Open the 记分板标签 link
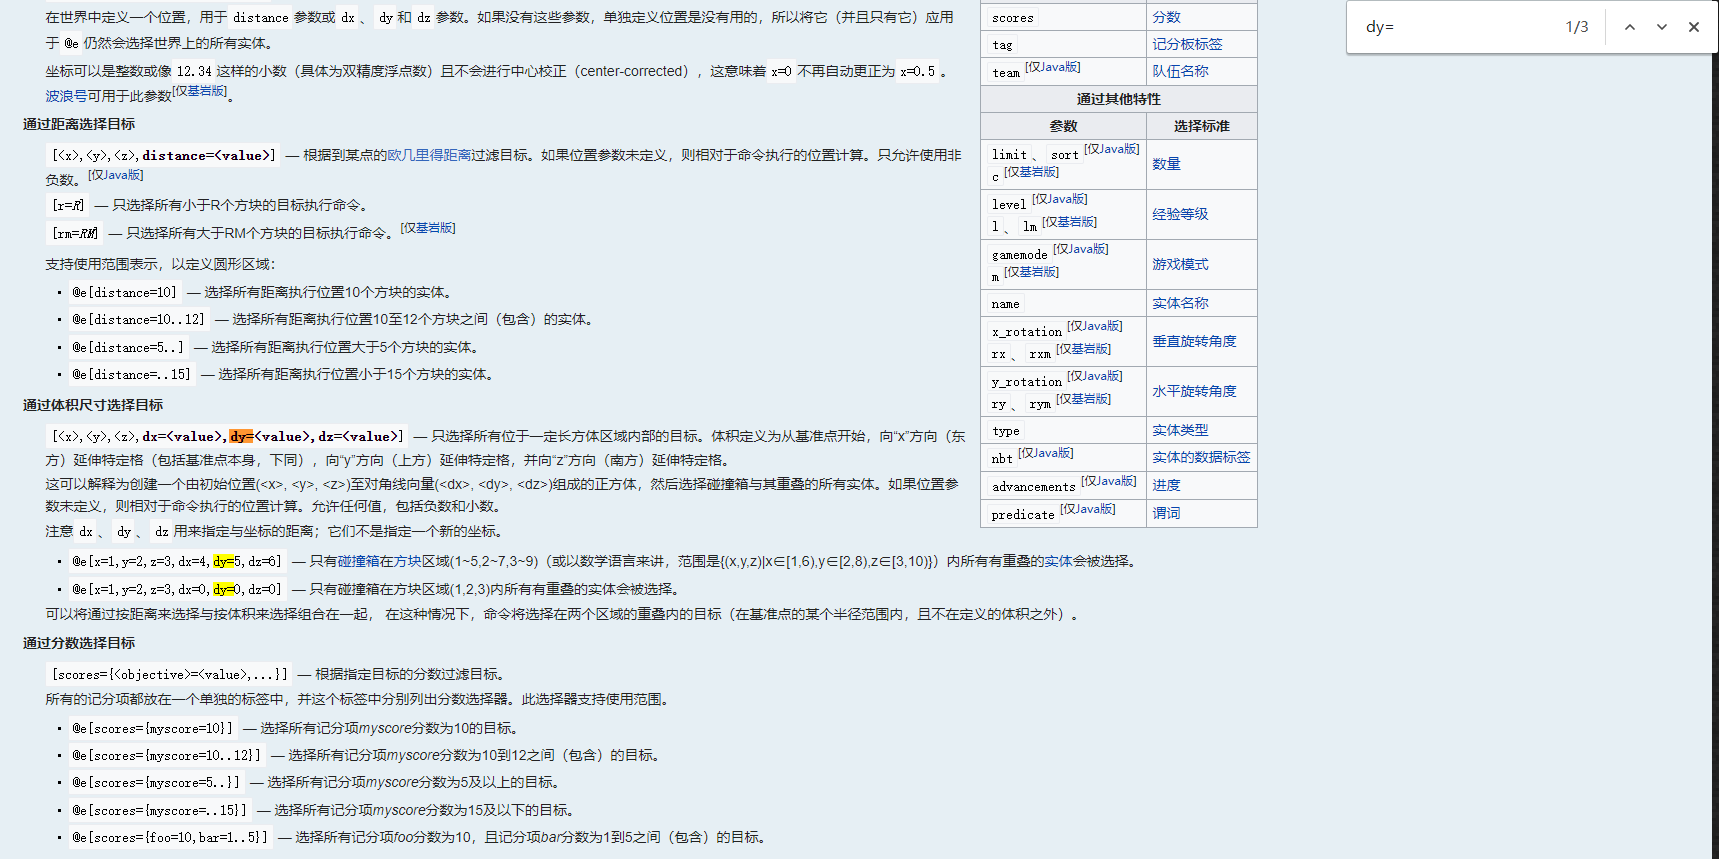The image size is (1719, 859). [1187, 44]
